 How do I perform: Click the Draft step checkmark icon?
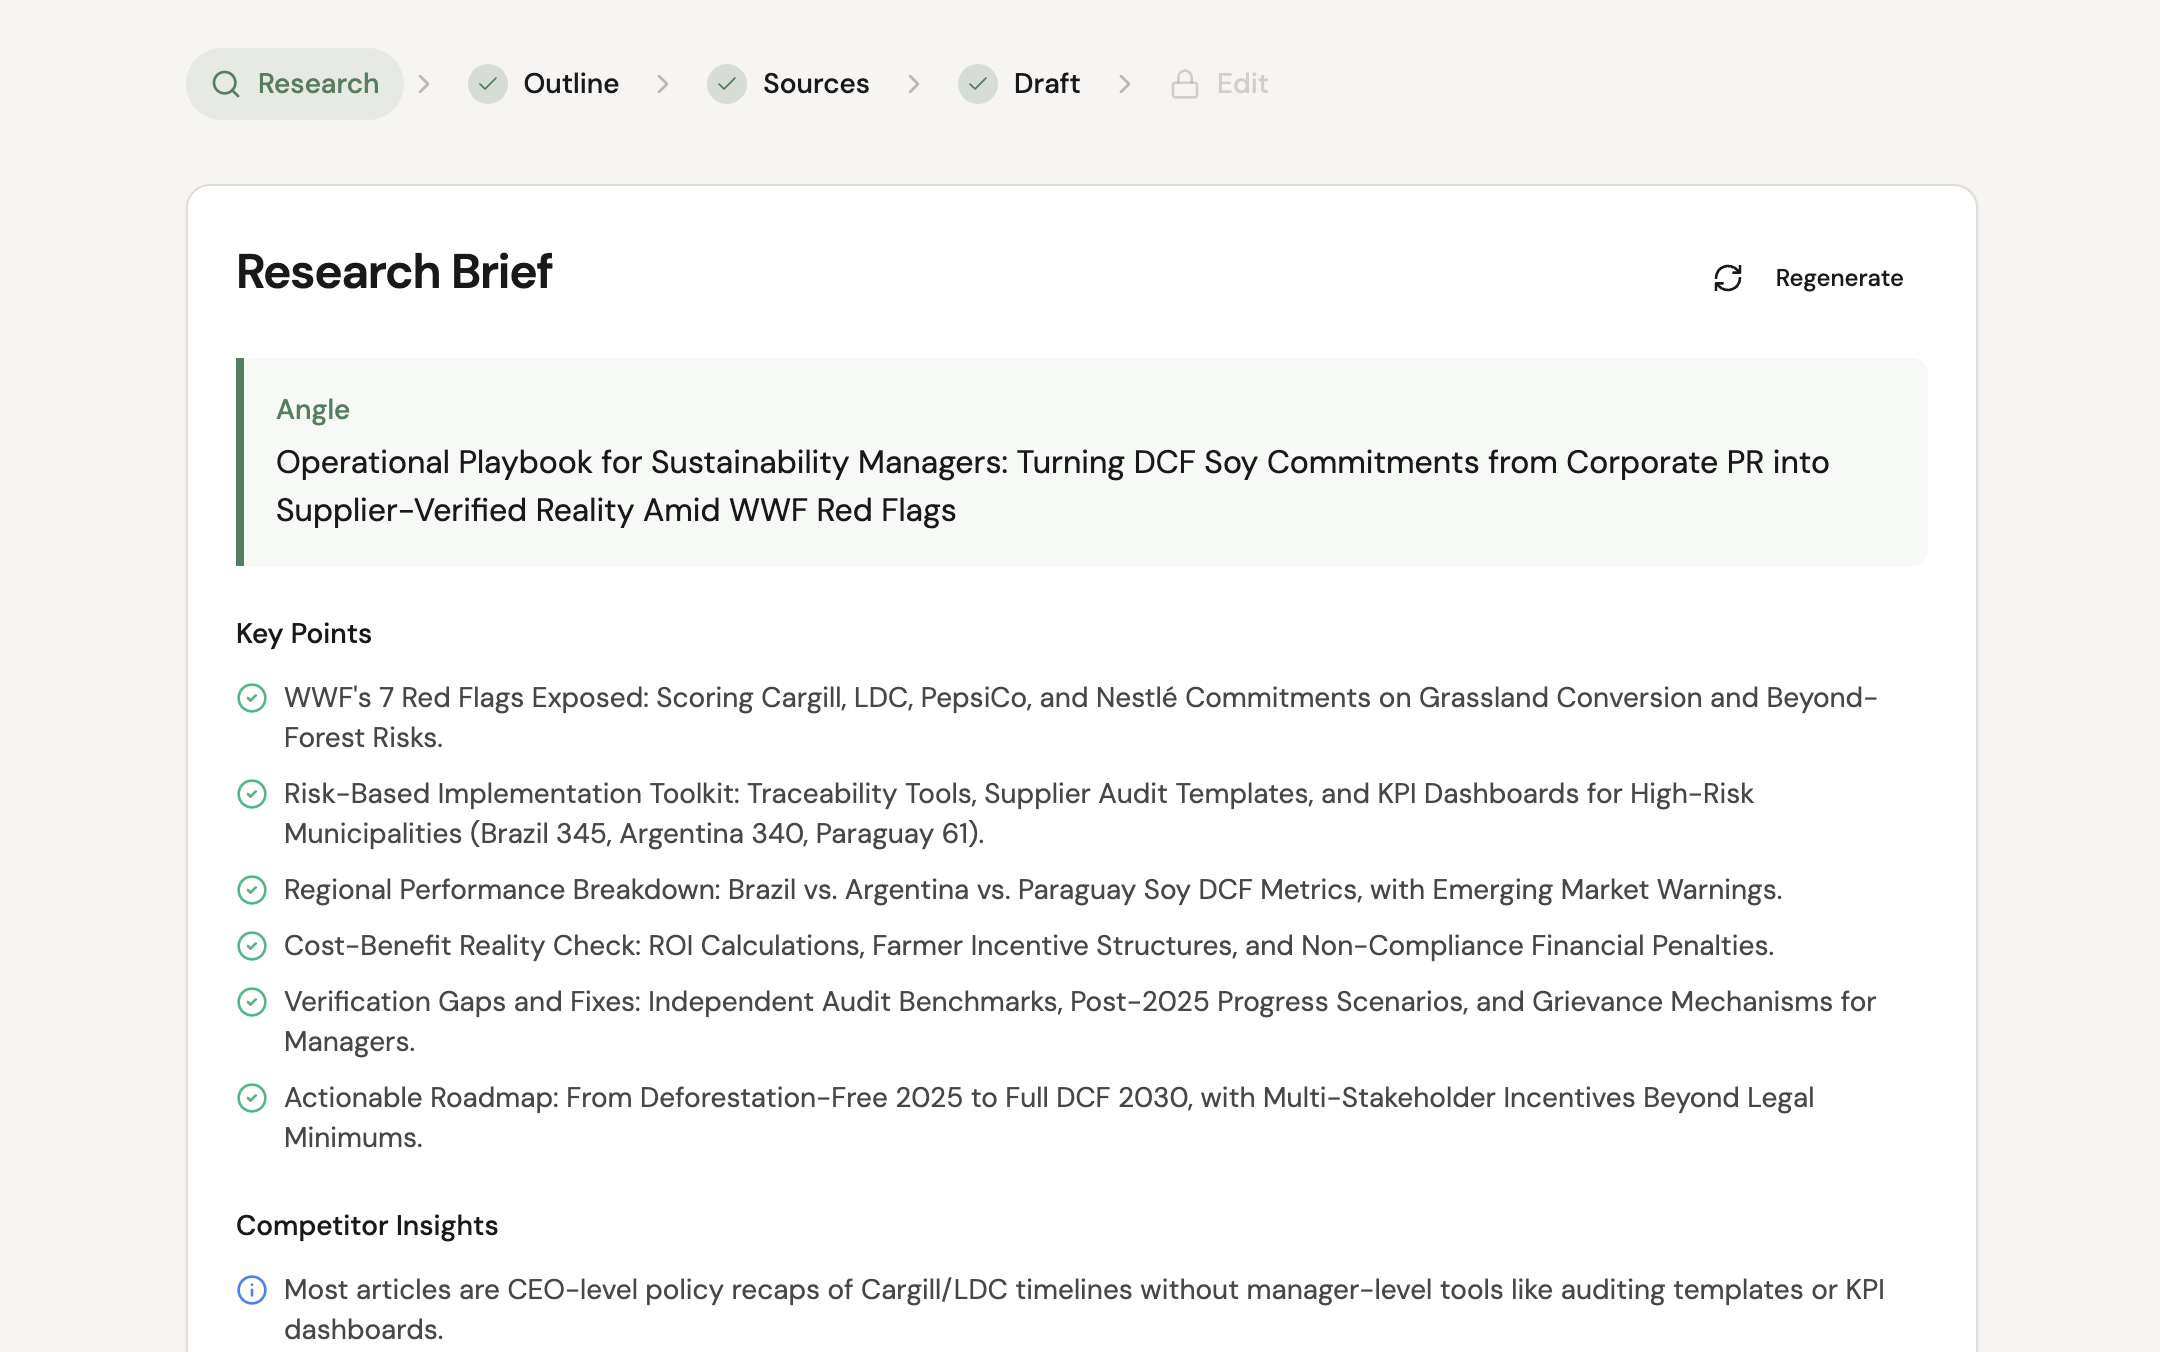click(978, 84)
